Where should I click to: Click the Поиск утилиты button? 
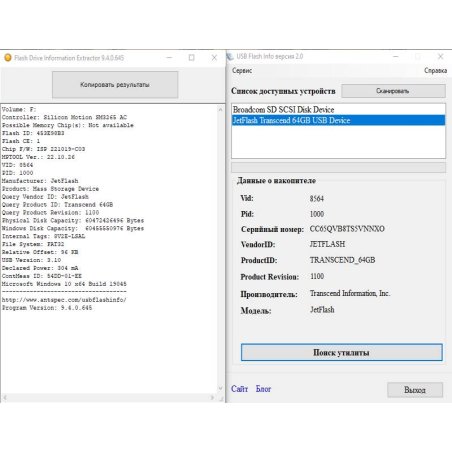click(342, 352)
